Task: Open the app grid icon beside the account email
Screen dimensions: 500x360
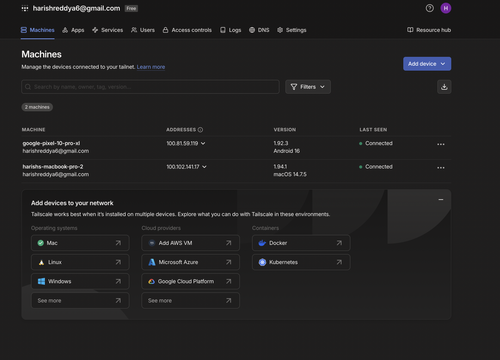Action: (x=25, y=9)
